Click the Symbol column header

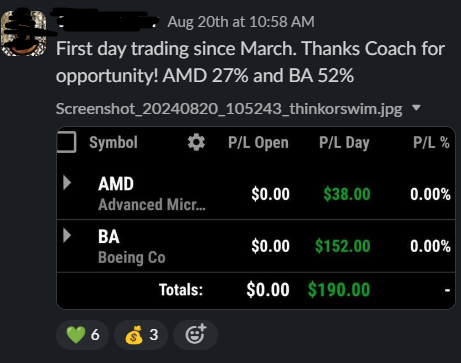point(113,143)
